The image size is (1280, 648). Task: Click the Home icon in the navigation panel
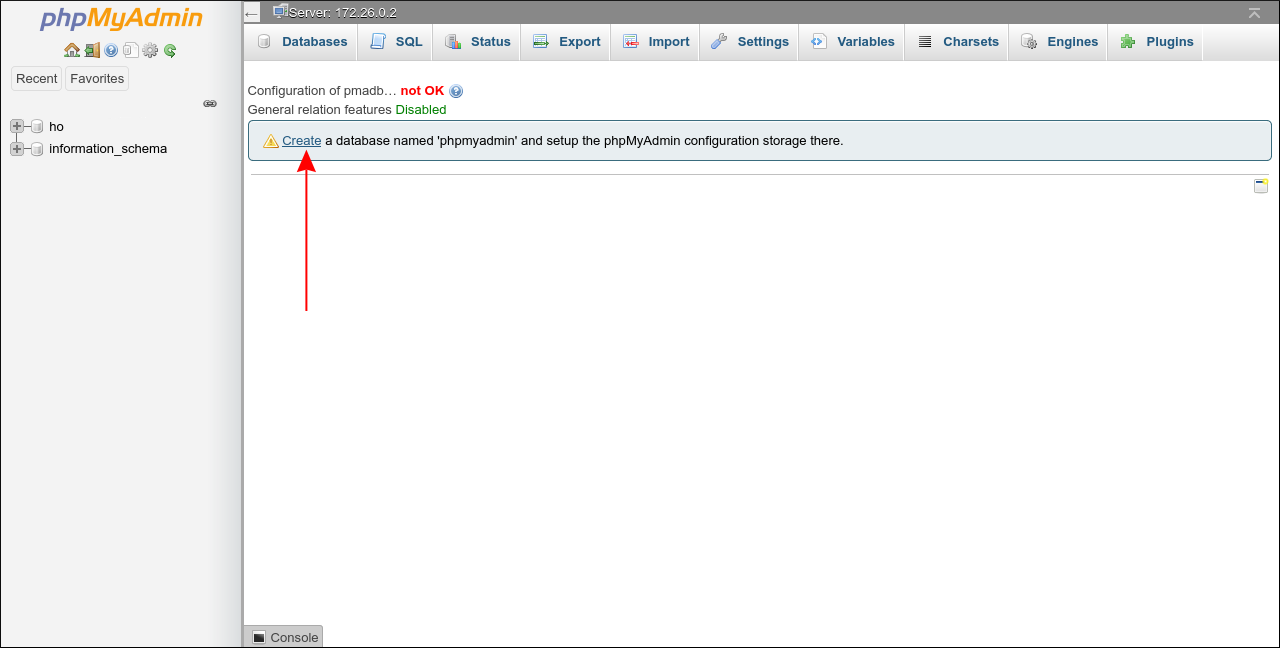click(x=72, y=48)
